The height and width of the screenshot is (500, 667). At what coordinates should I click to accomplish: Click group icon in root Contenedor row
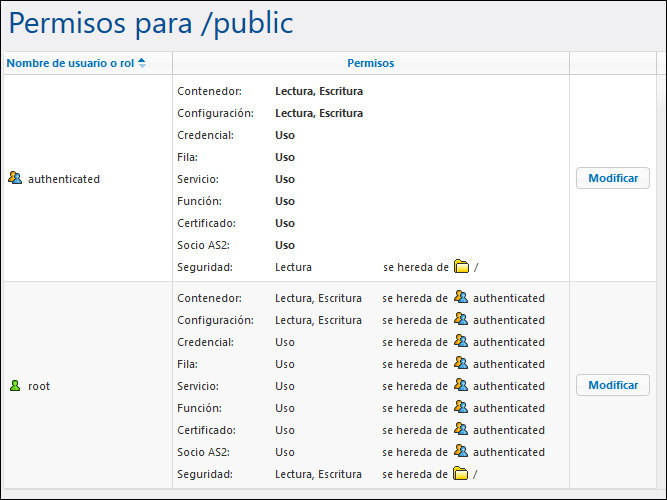(x=461, y=297)
